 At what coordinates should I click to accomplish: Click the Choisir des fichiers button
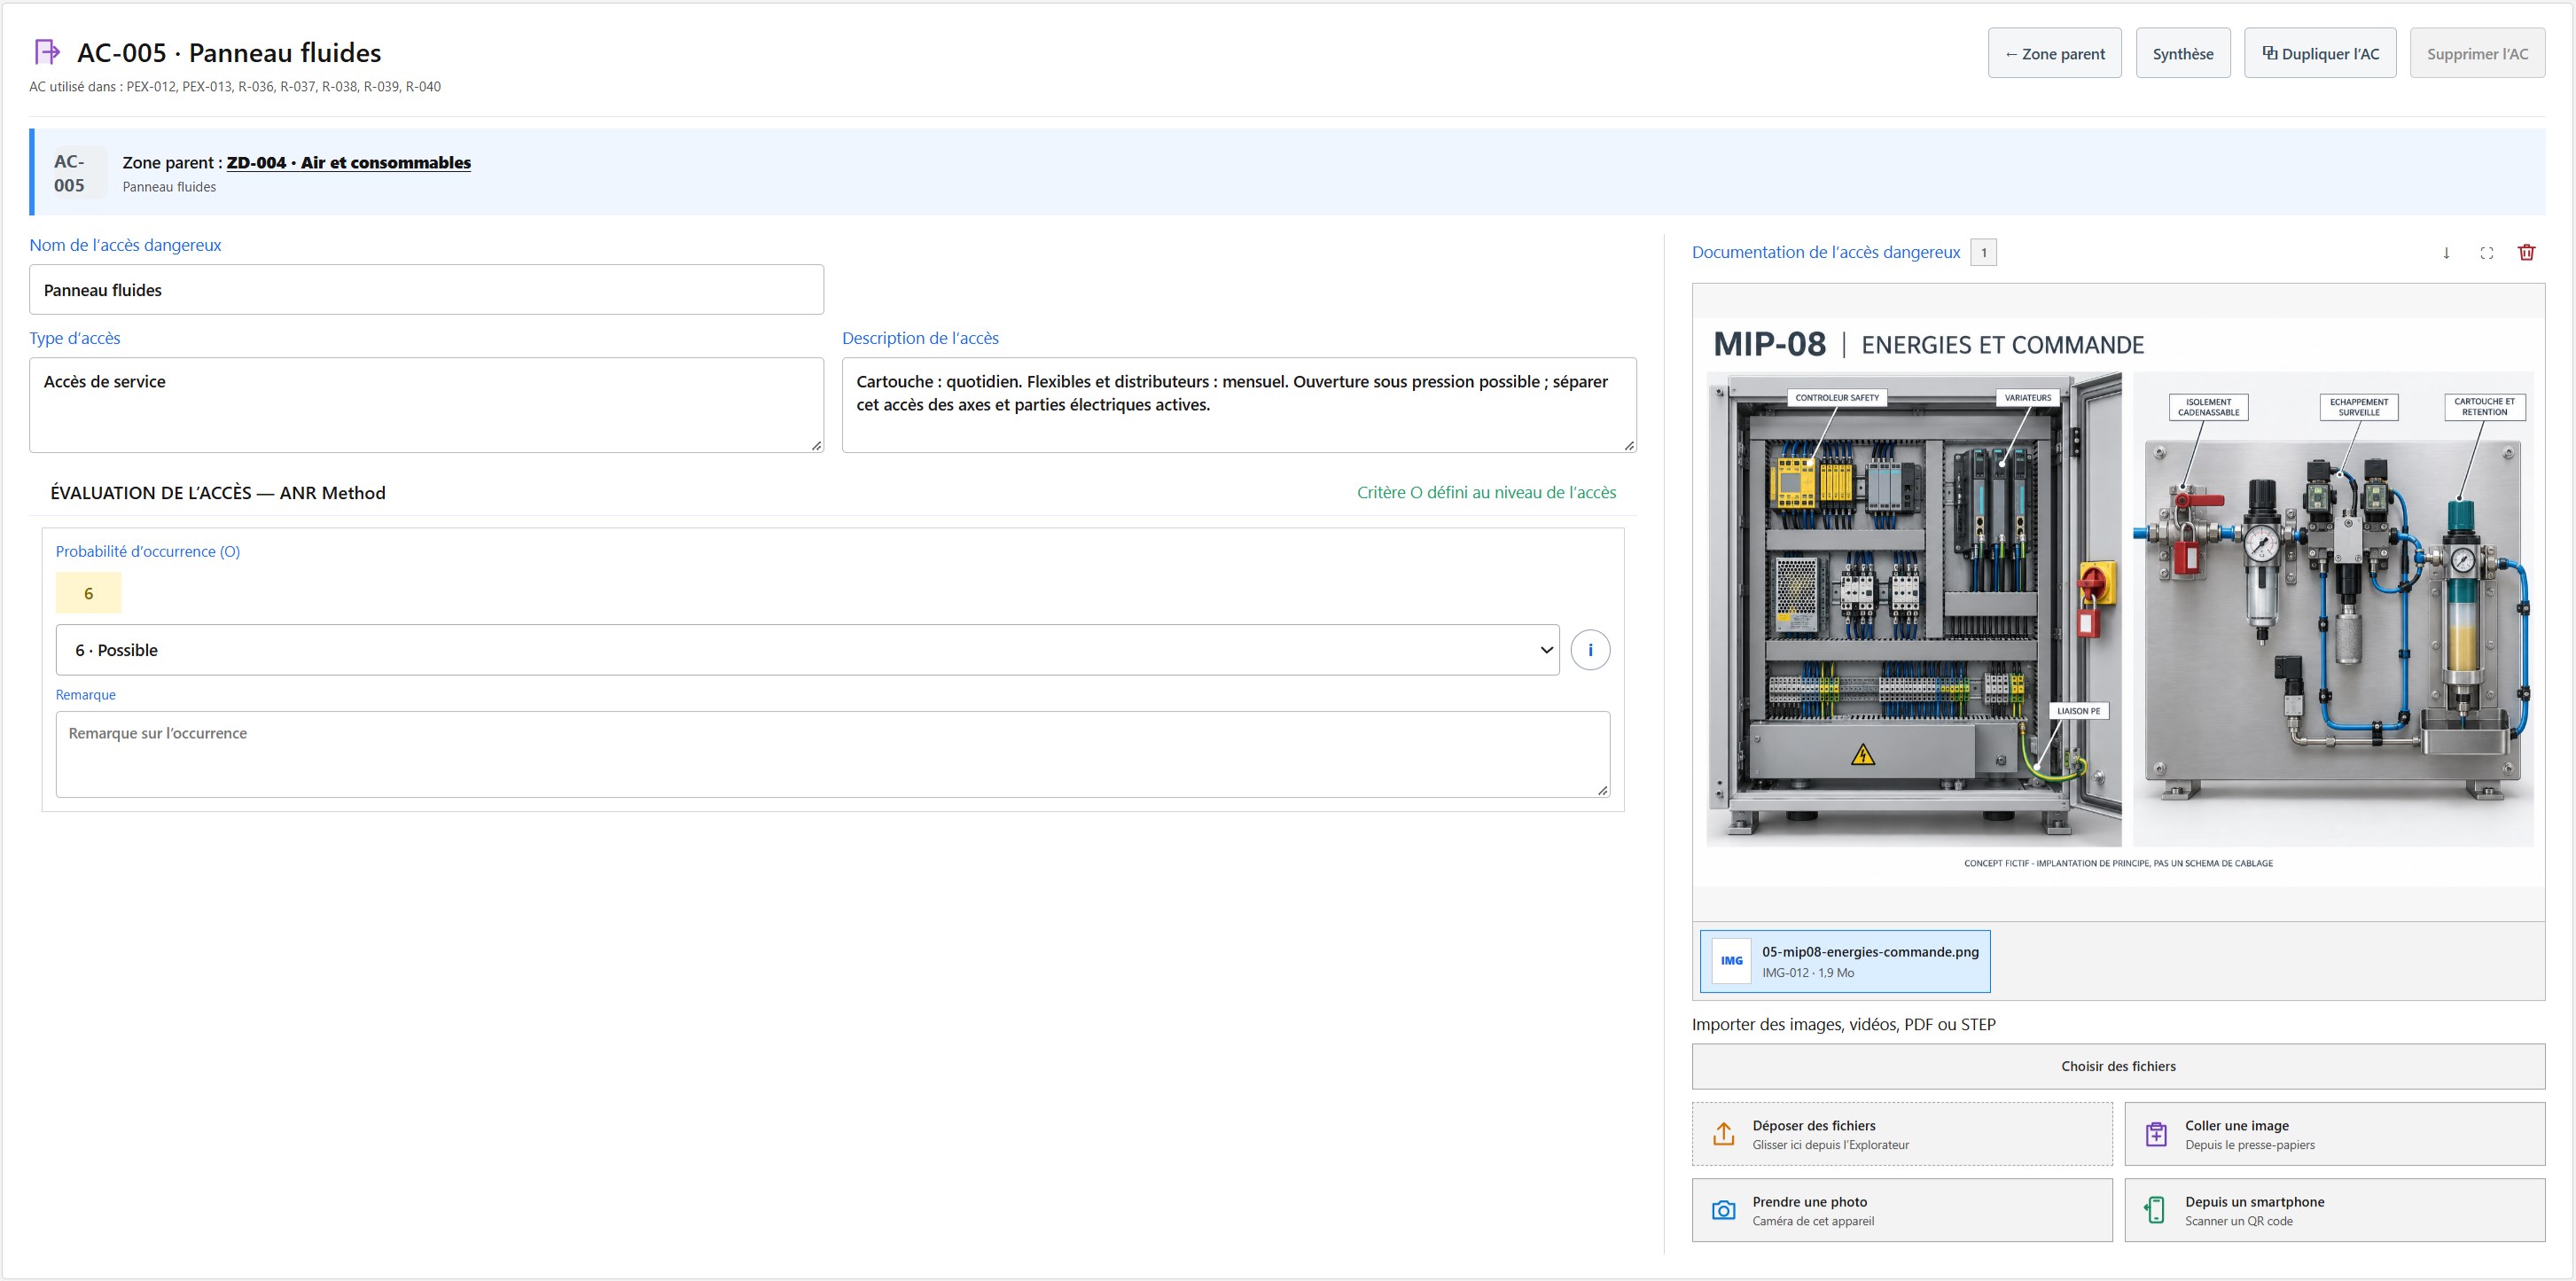pyautogui.click(x=2118, y=1066)
